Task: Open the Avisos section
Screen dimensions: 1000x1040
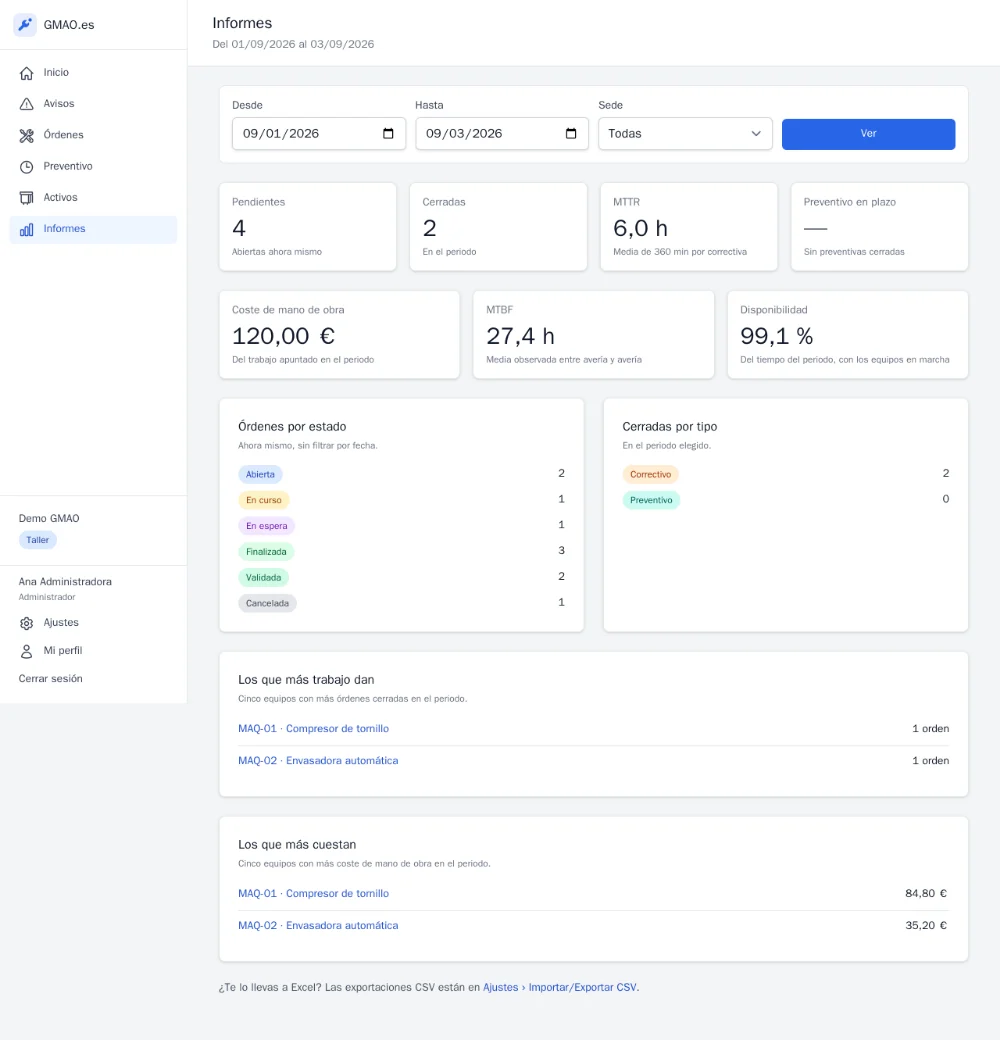Action: (94, 103)
